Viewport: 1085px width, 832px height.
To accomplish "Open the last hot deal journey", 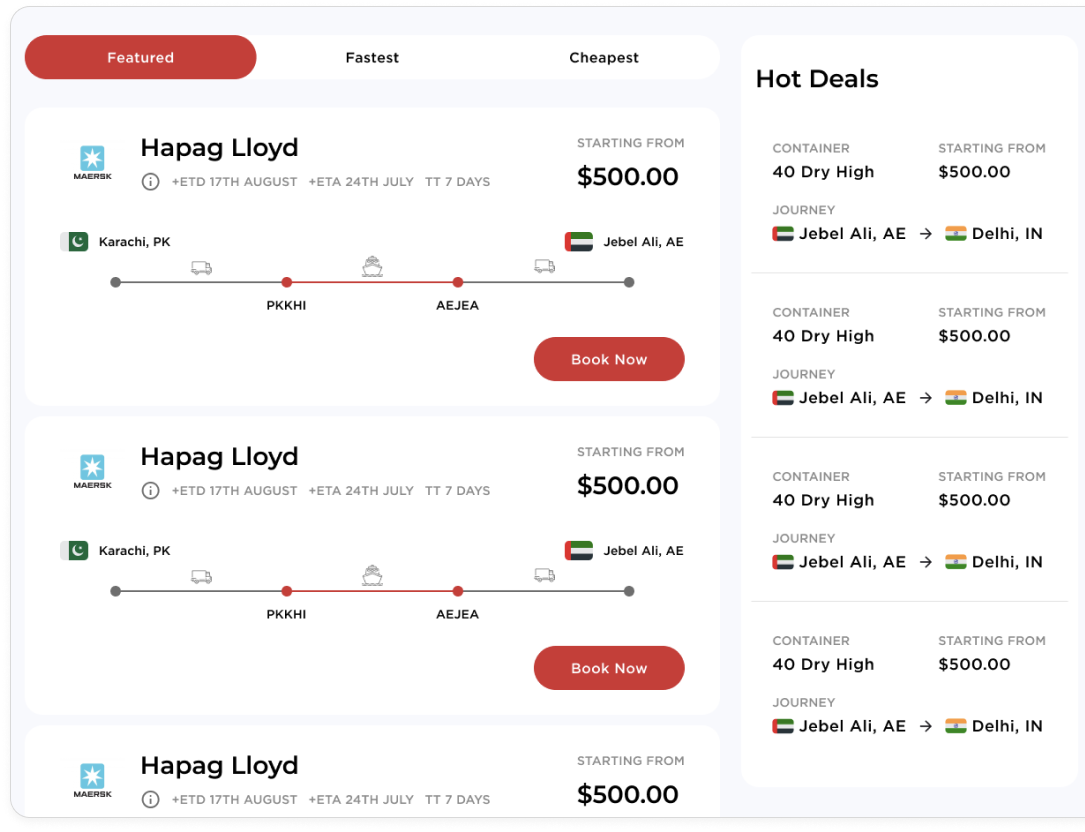I will [907, 726].
